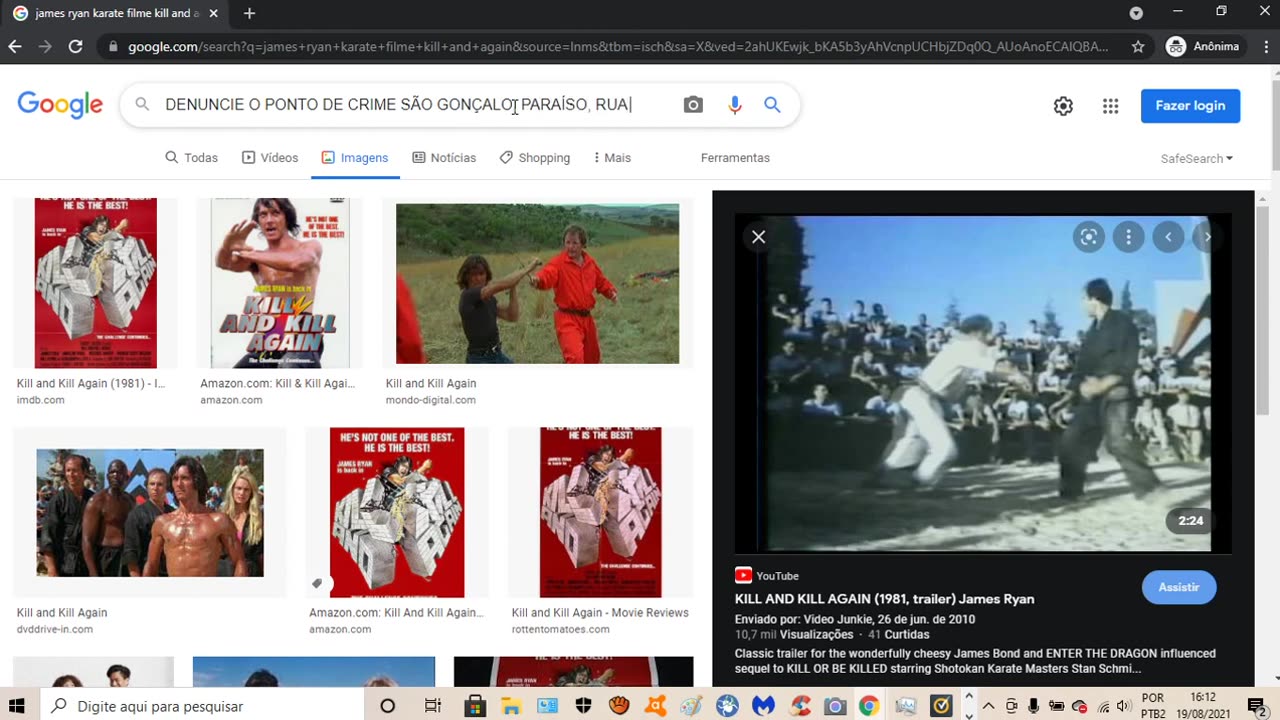Click taskbar search box
The image size is (1280, 720).
202,706
